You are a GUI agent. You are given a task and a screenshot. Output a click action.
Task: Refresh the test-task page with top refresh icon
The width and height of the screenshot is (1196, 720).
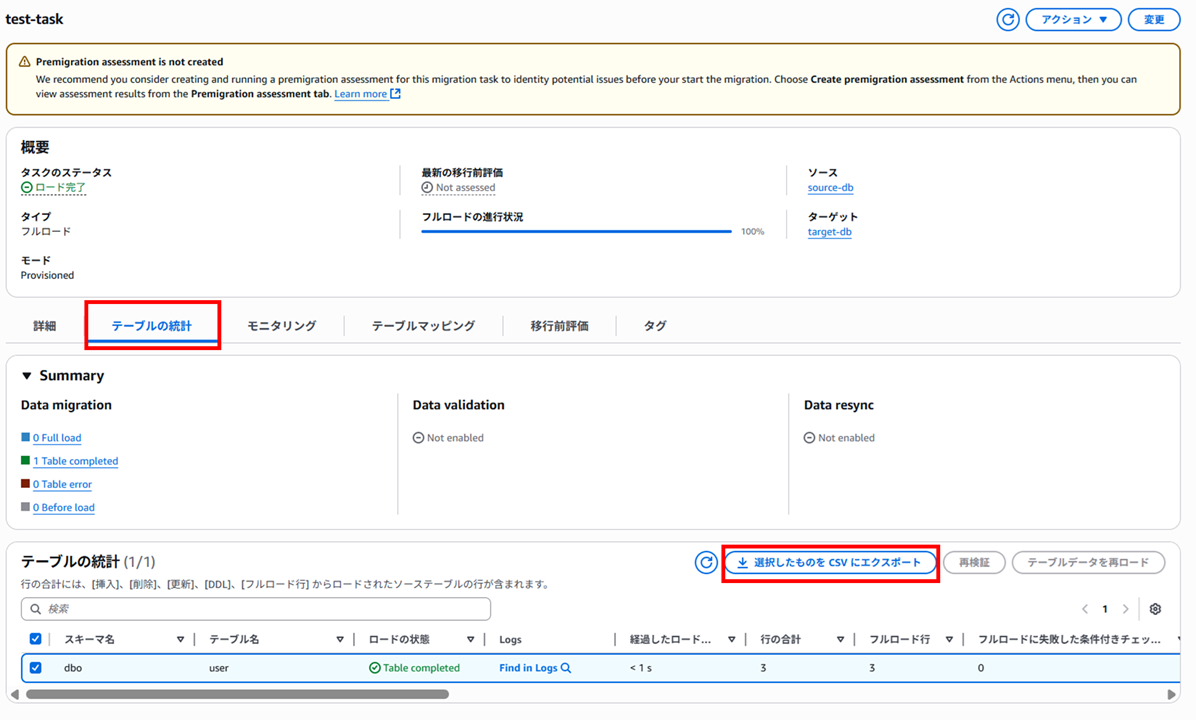click(x=1008, y=20)
